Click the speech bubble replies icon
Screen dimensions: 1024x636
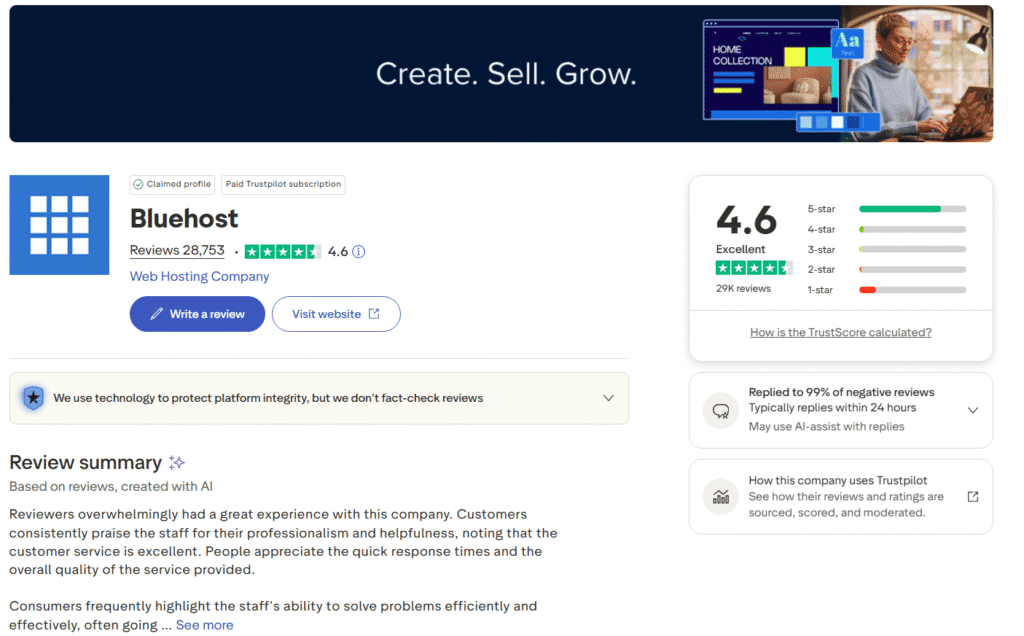(x=720, y=410)
